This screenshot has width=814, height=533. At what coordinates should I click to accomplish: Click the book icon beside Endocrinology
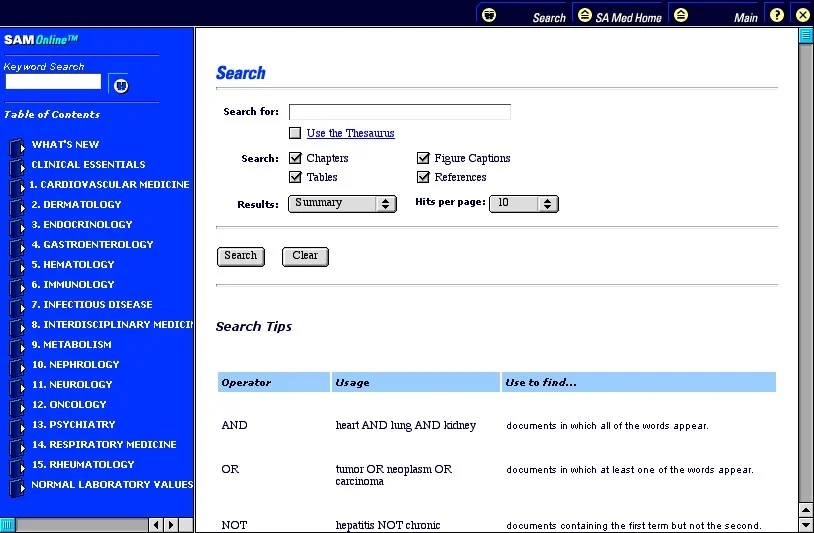pos(17,227)
